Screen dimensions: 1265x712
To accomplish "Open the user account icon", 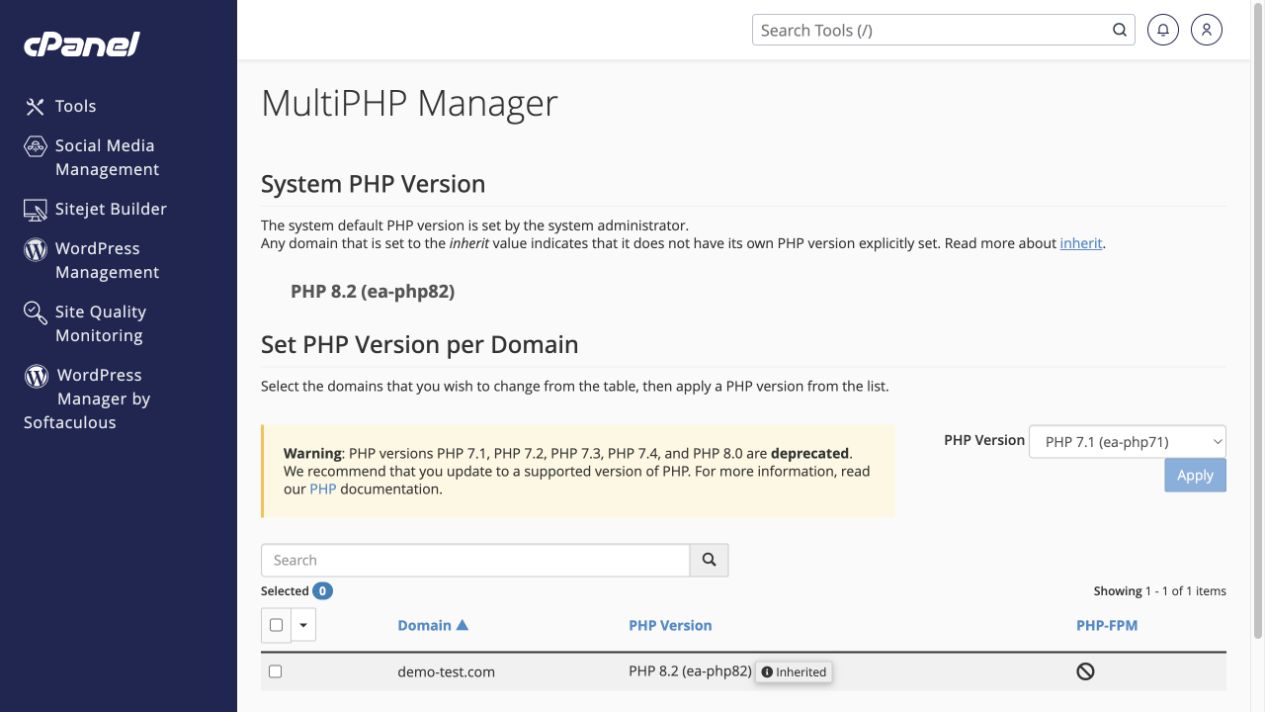I will pyautogui.click(x=1207, y=30).
